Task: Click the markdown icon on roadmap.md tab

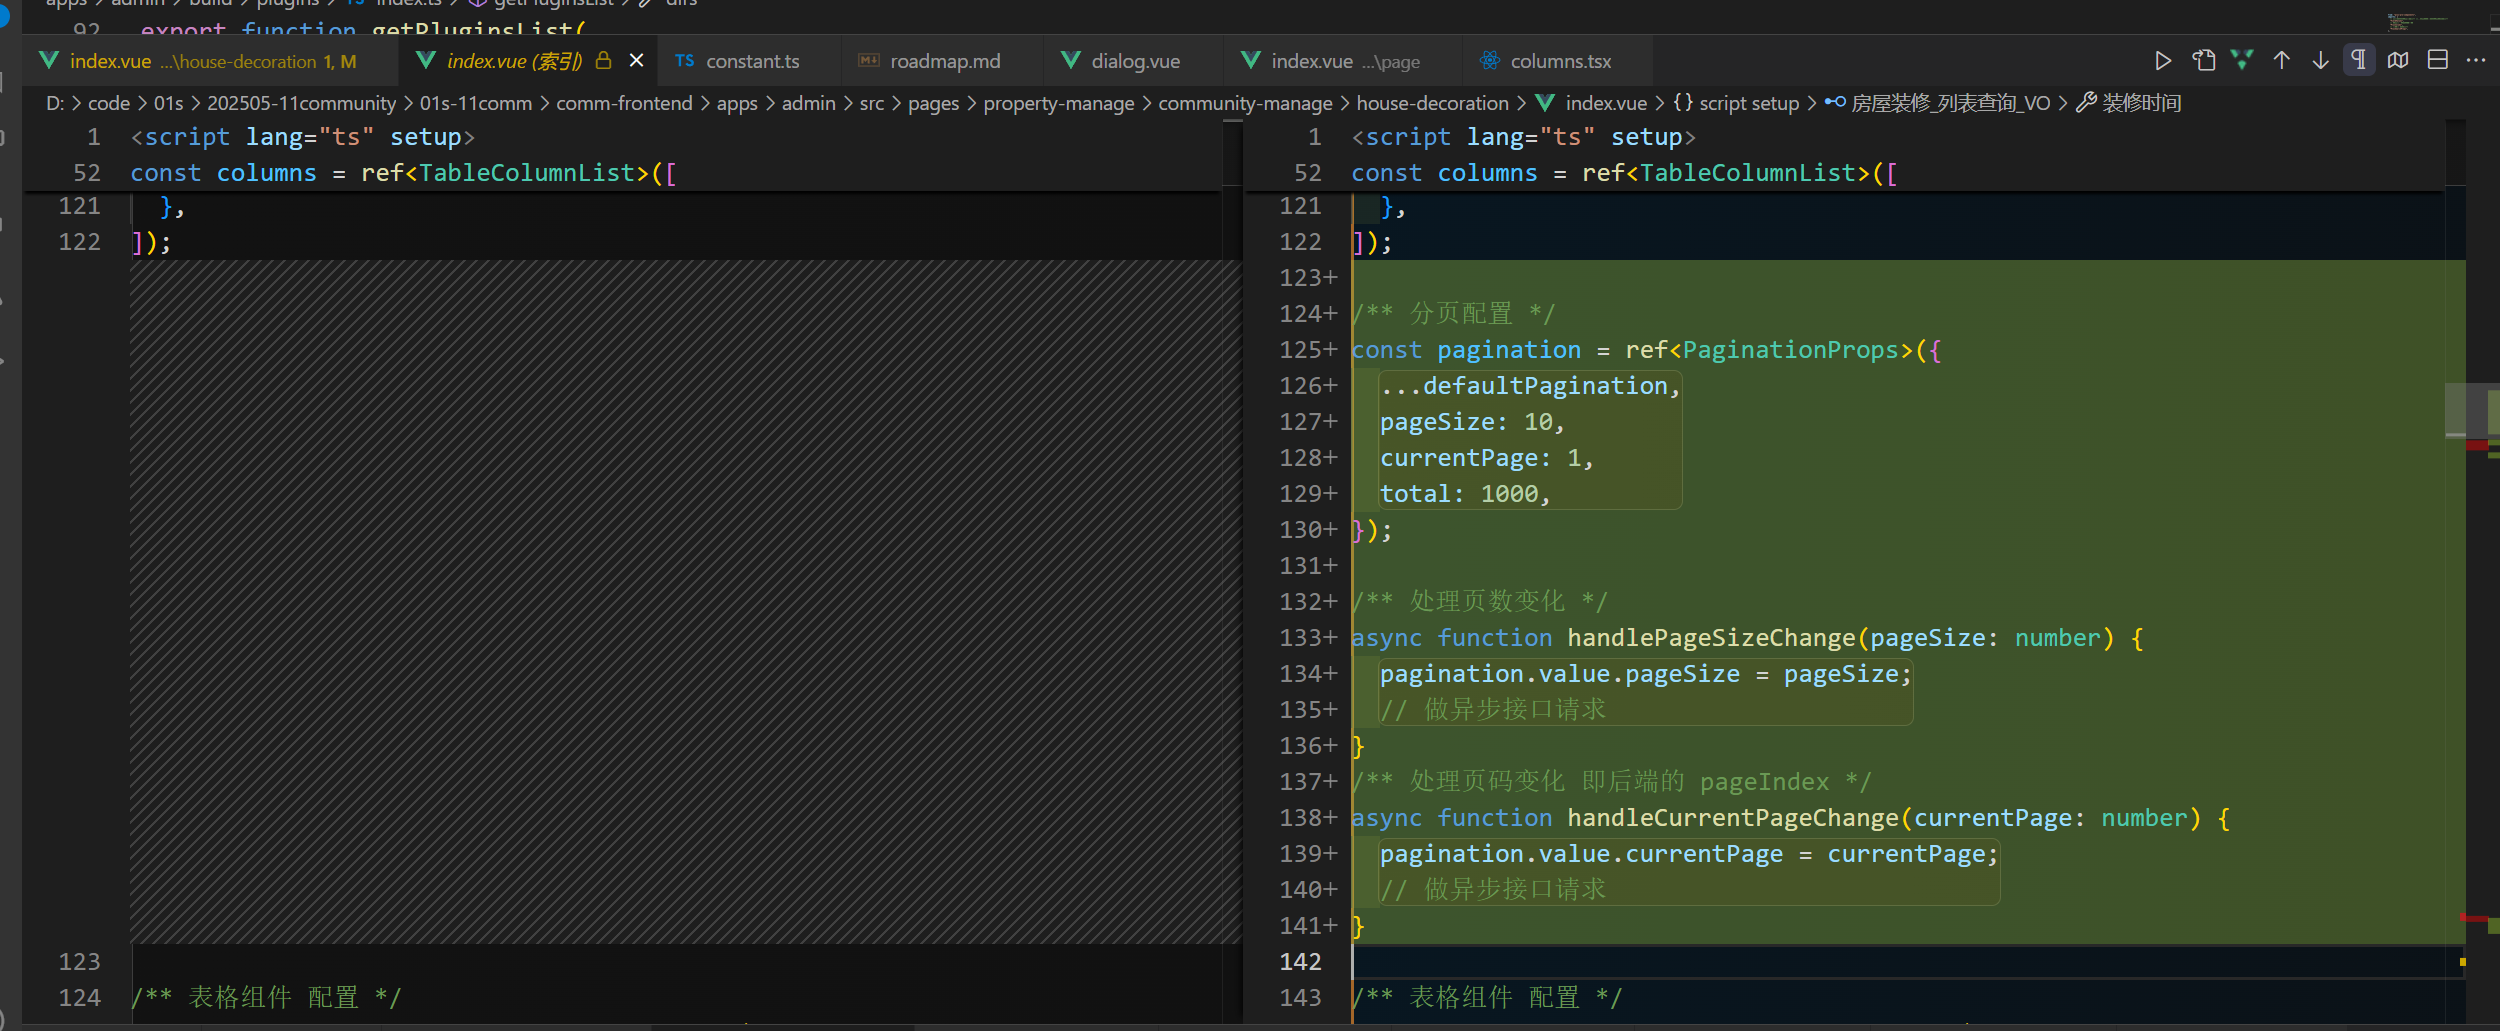Action: point(869,61)
